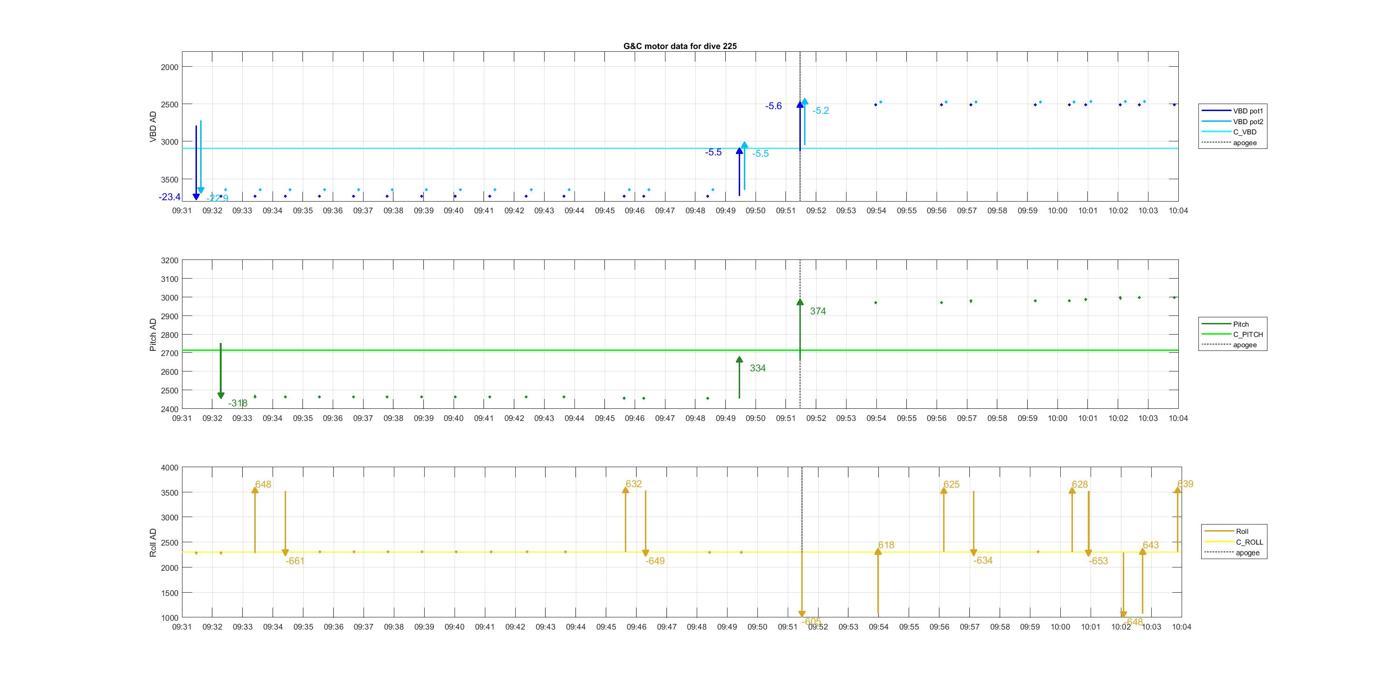This screenshot has width=1400, height=693.
Task: Select the 'VBD pot2' legend entry
Action: (1233, 122)
